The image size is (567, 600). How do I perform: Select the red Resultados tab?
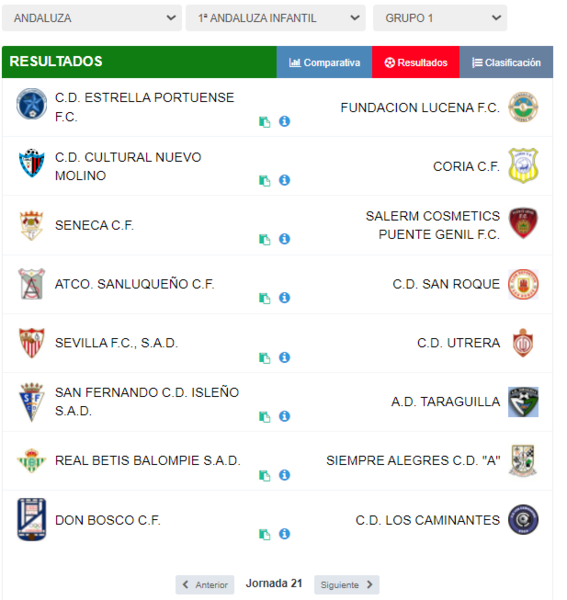coord(415,62)
